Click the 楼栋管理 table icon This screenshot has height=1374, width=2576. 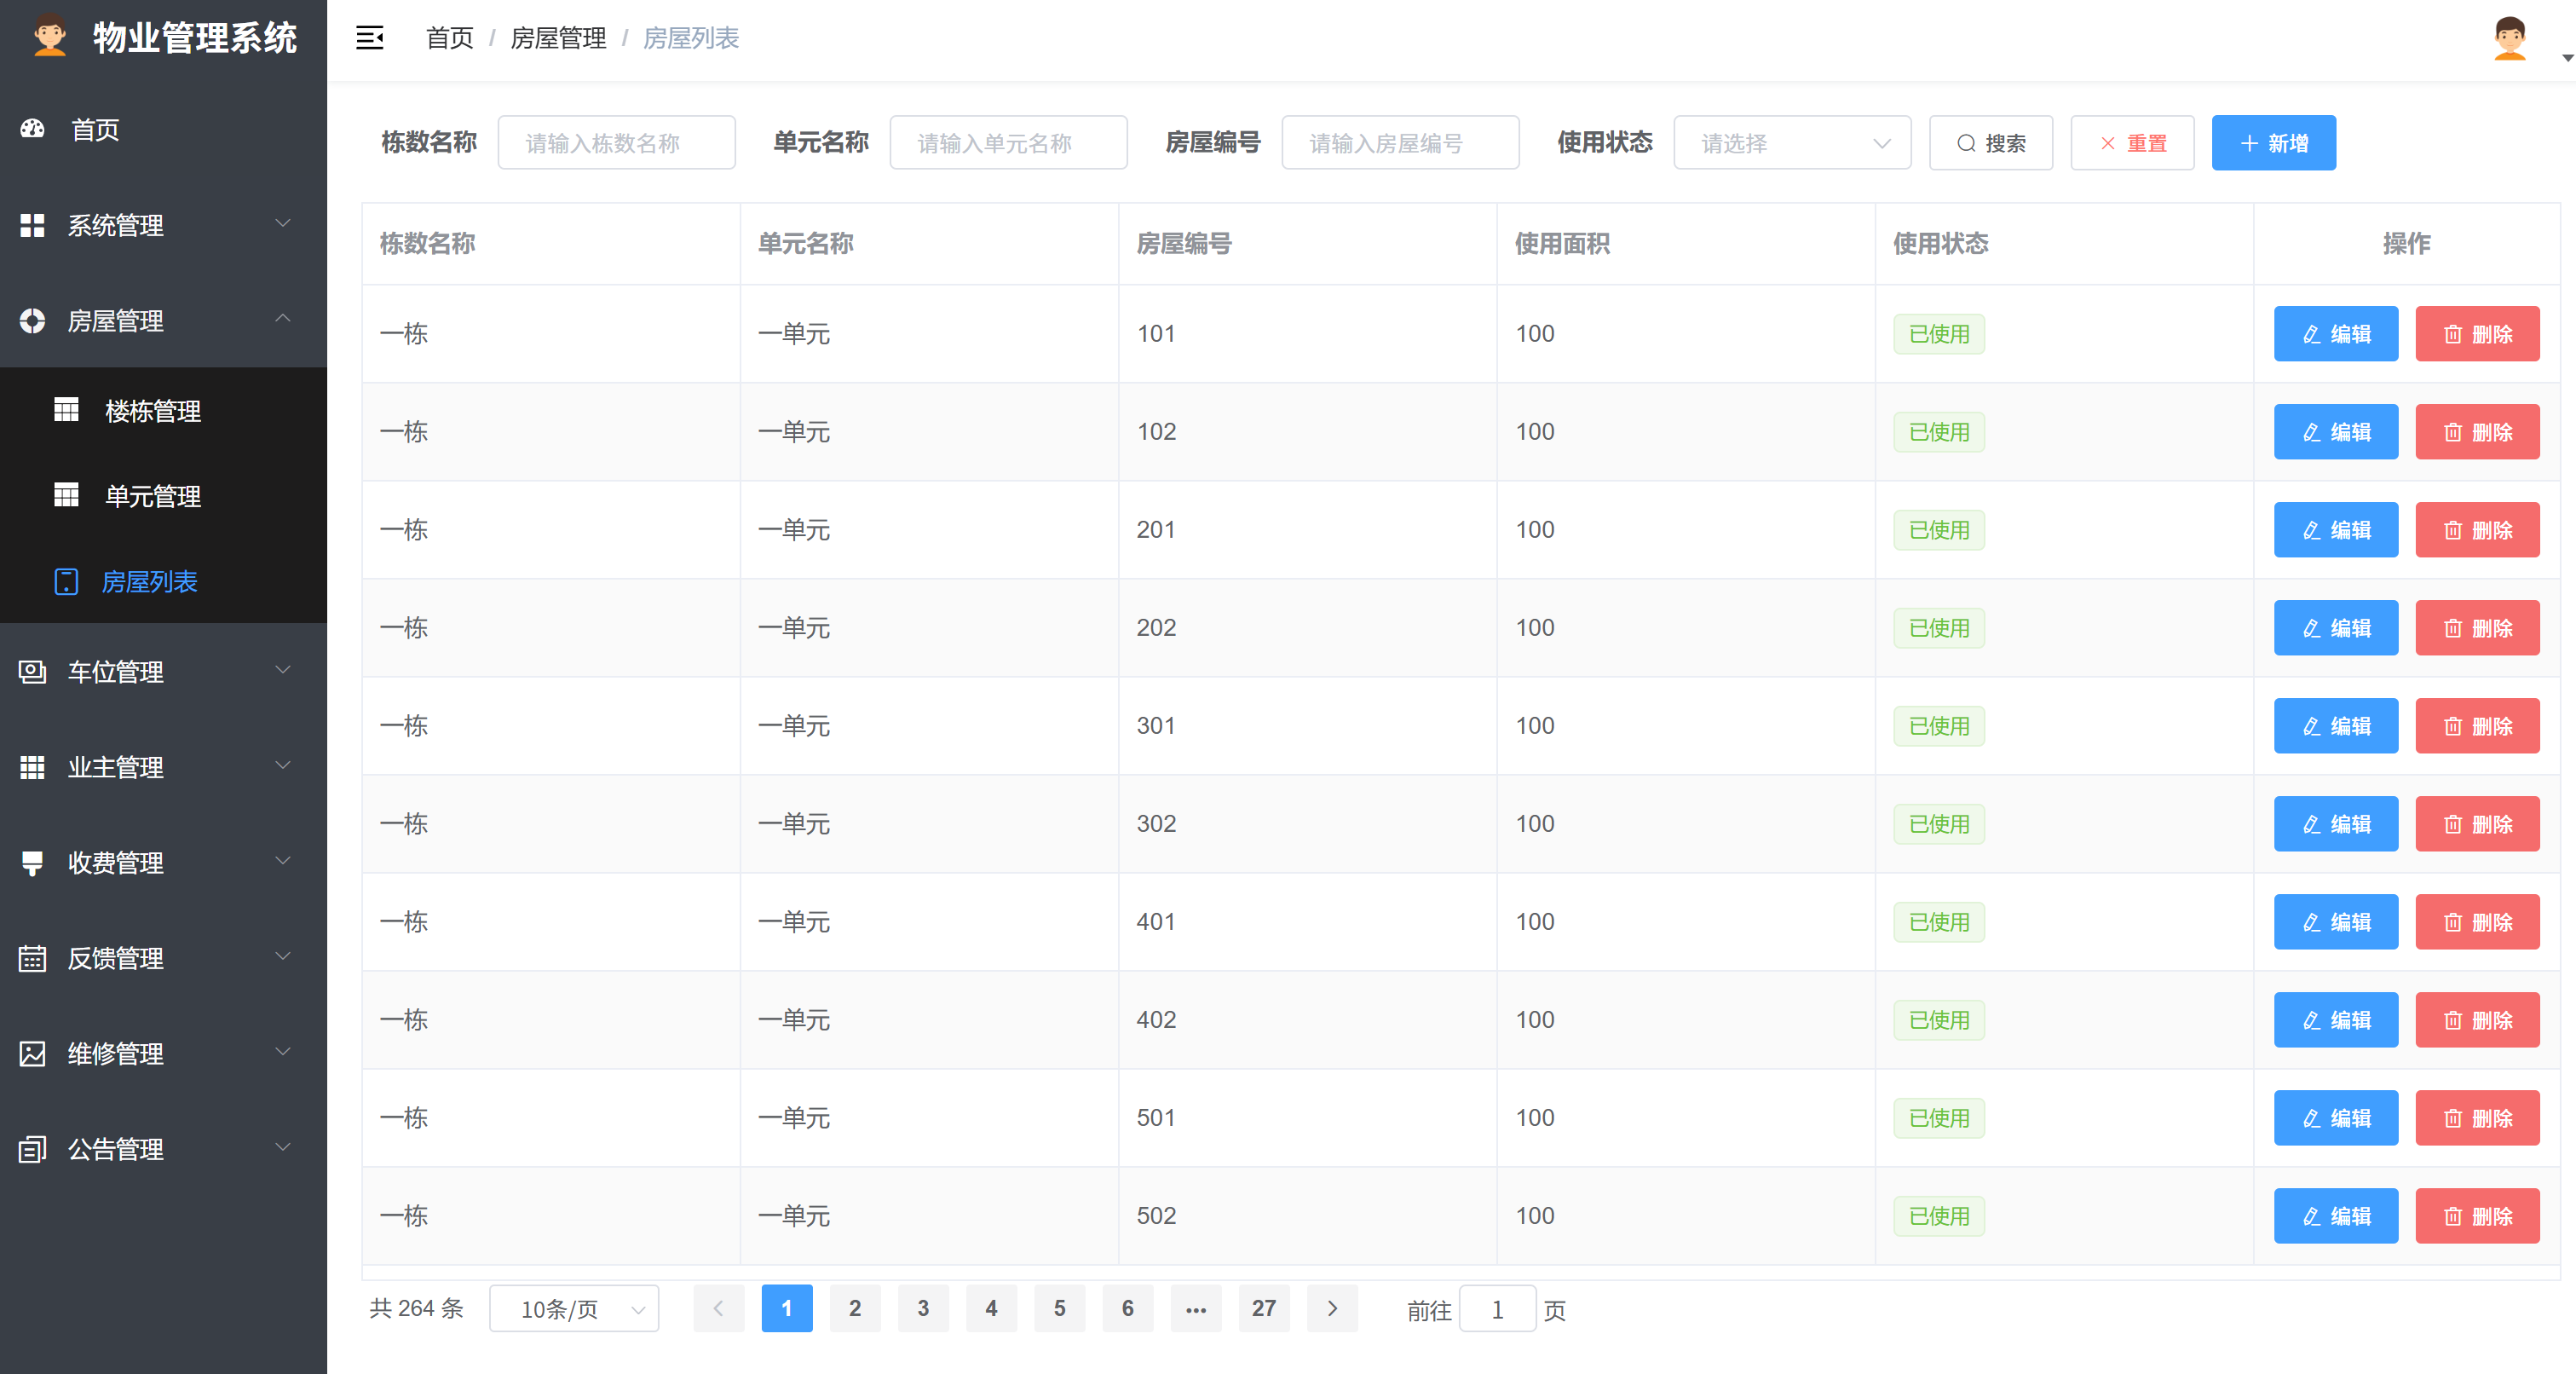pos(66,410)
